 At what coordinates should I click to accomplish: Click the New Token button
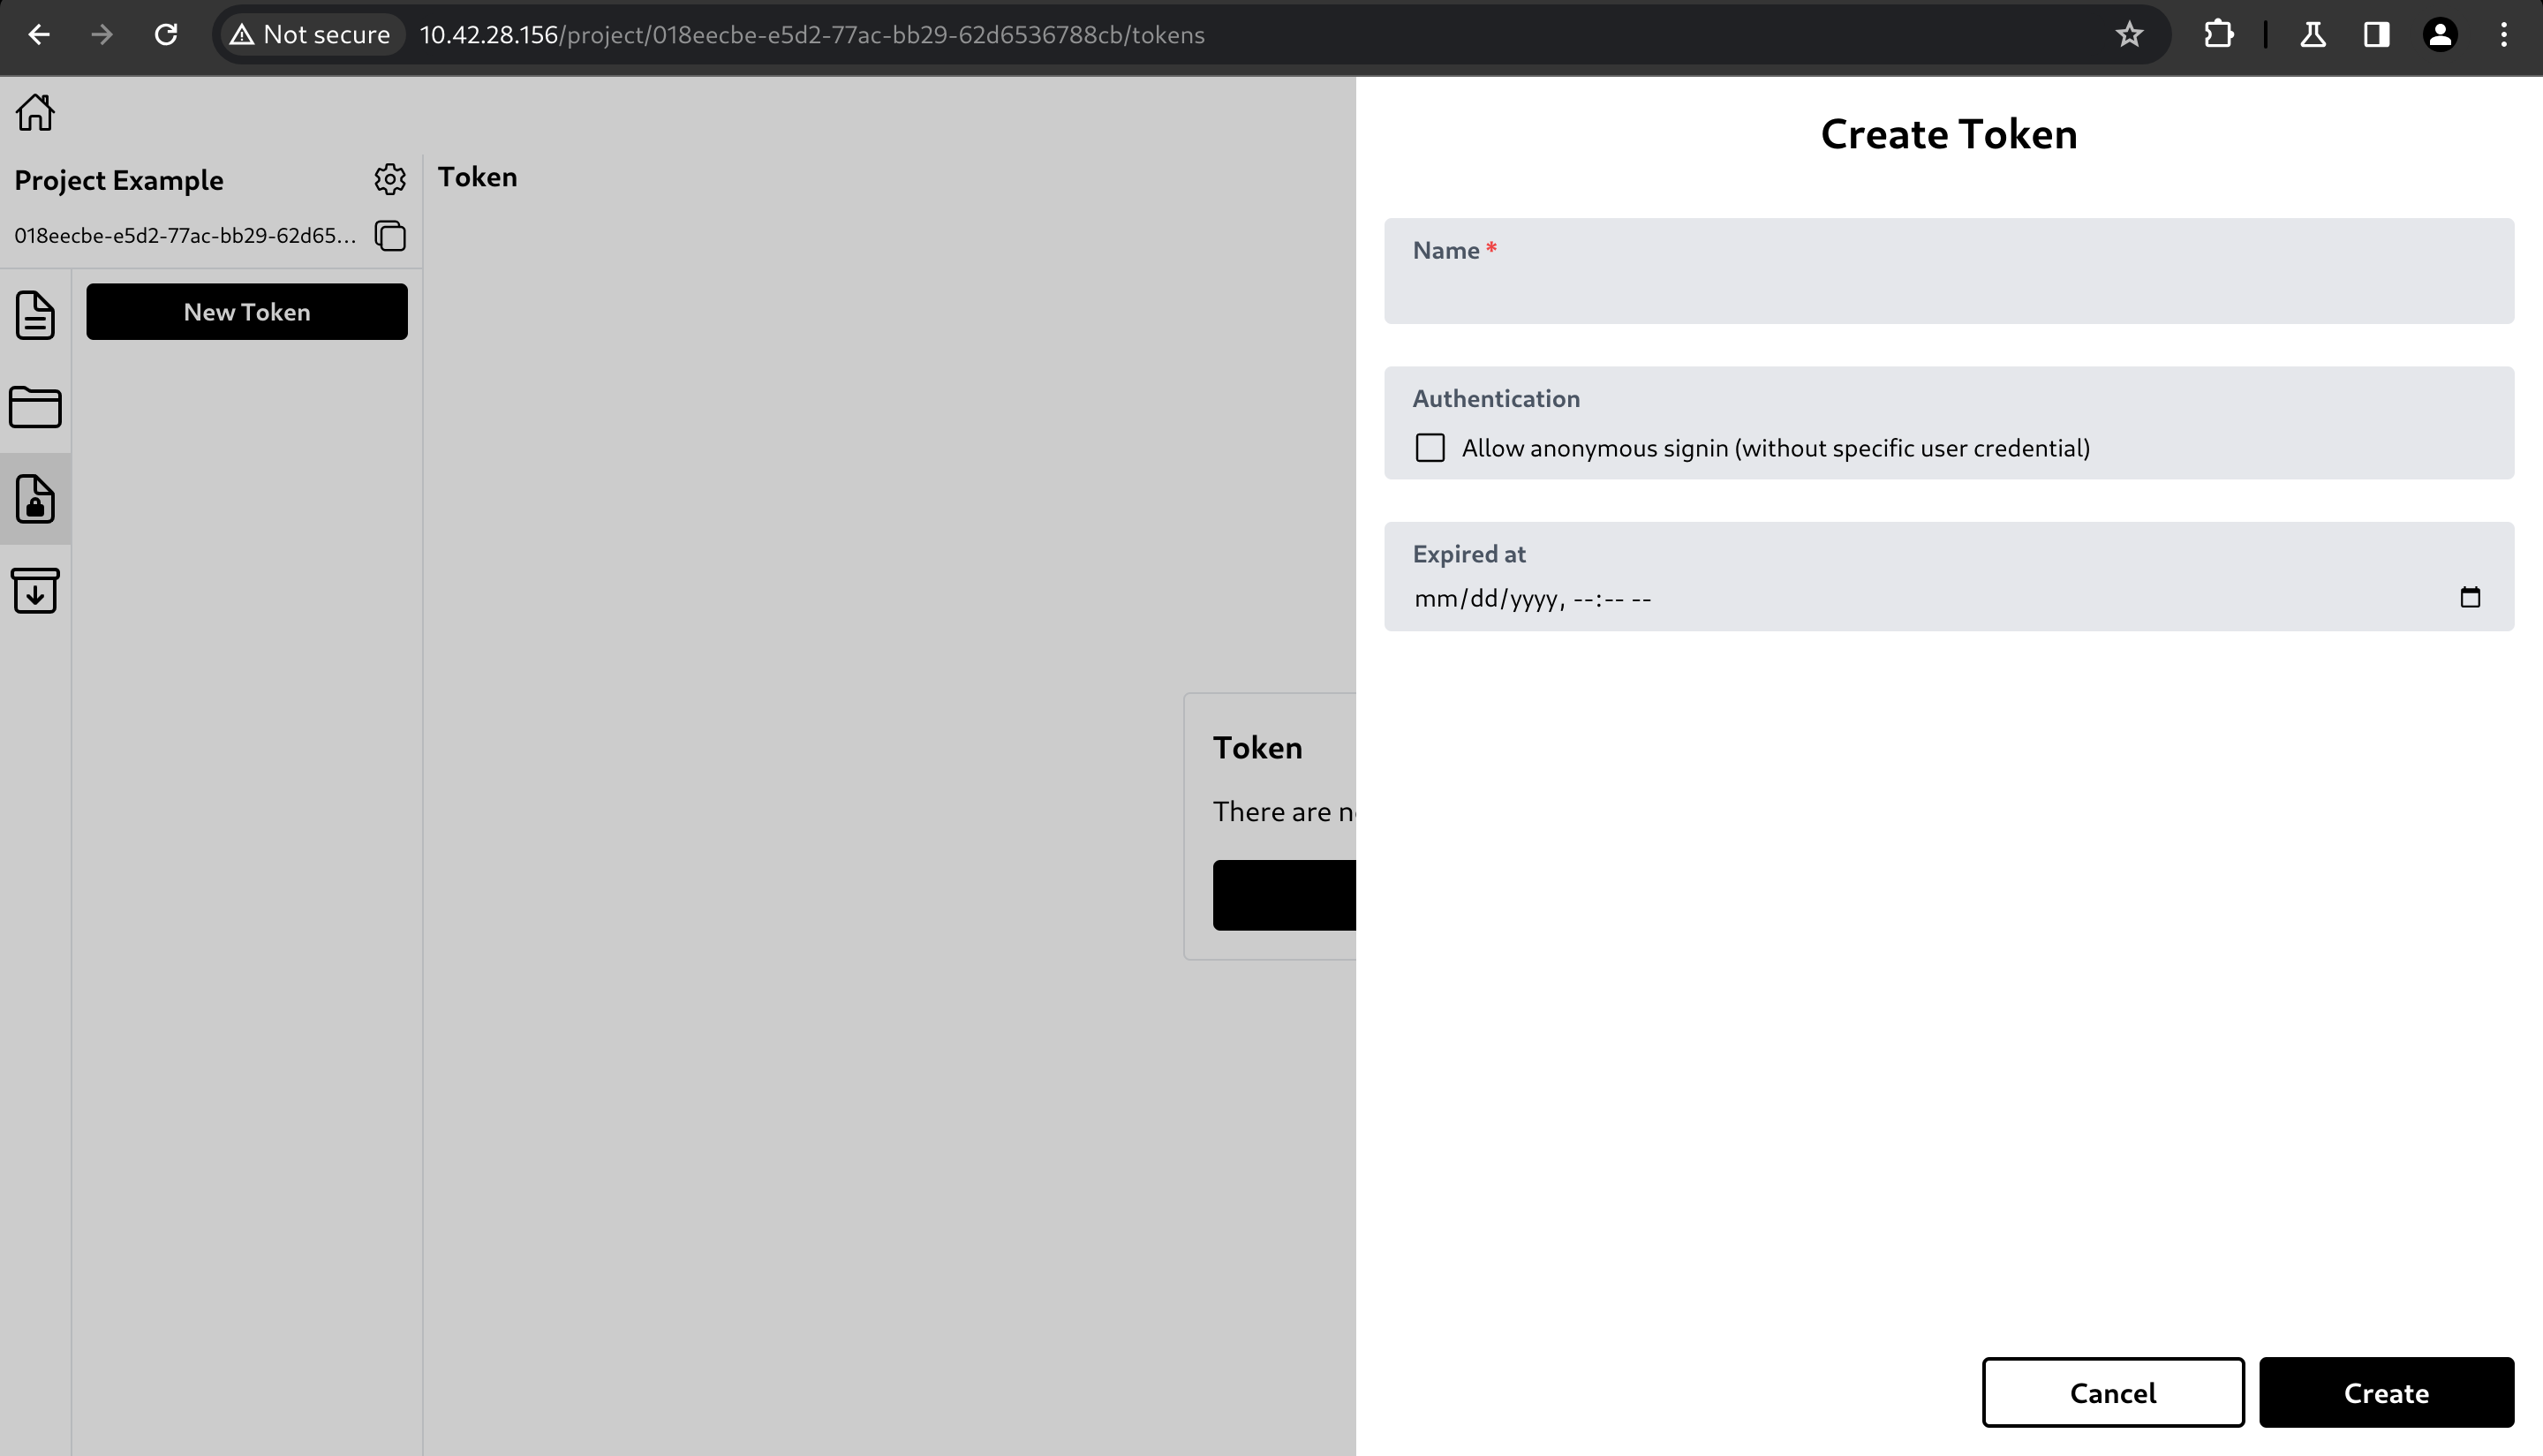pyautogui.click(x=246, y=311)
